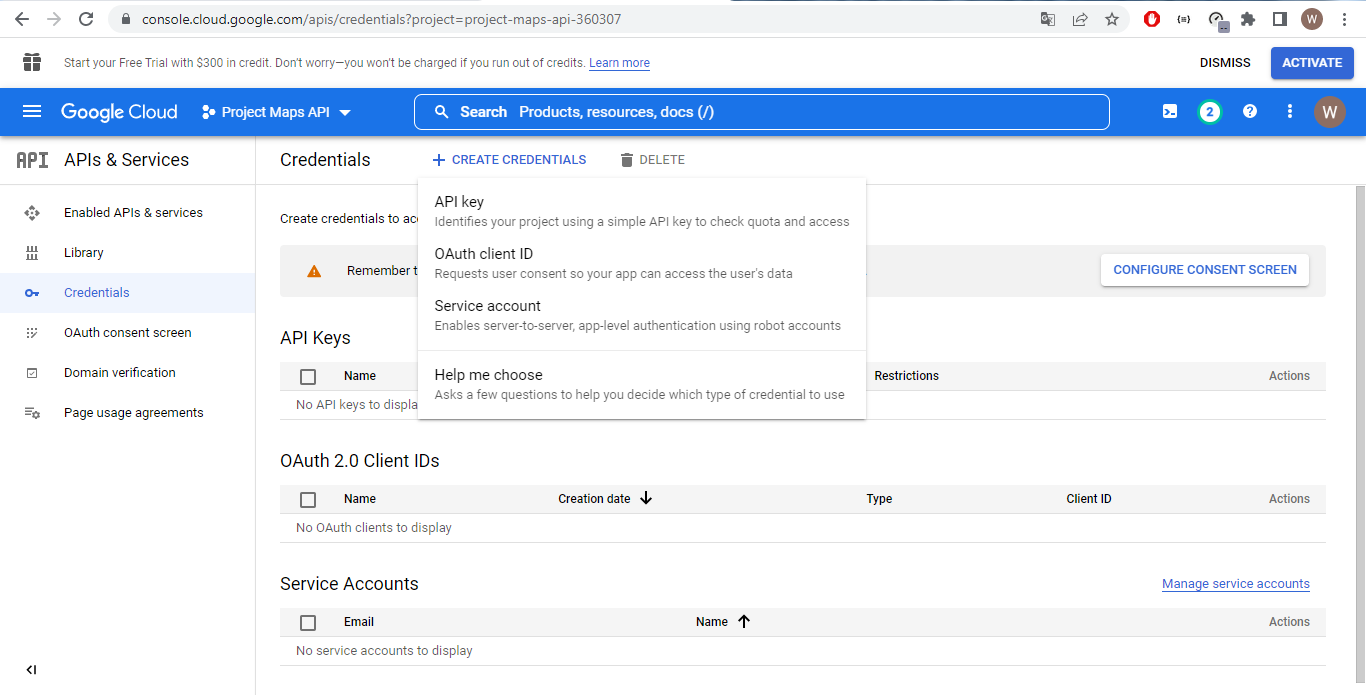Screen dimensions: 1366x695
Task: Click CREATE CREDENTIALS button
Action: [x=509, y=160]
